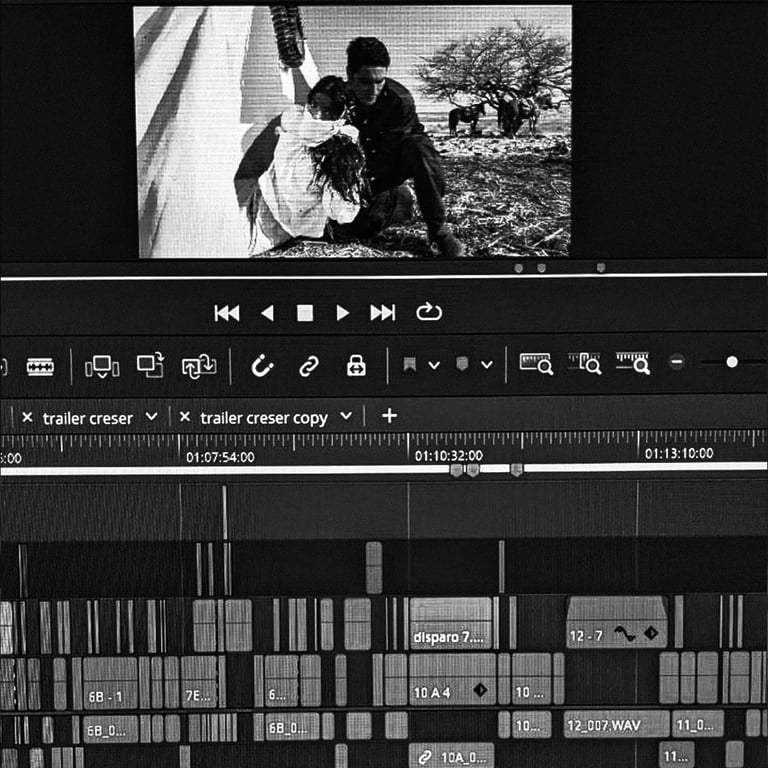768x768 pixels.
Task: Open 'trailer creser copy' tab dropdown
Action: pos(346,416)
